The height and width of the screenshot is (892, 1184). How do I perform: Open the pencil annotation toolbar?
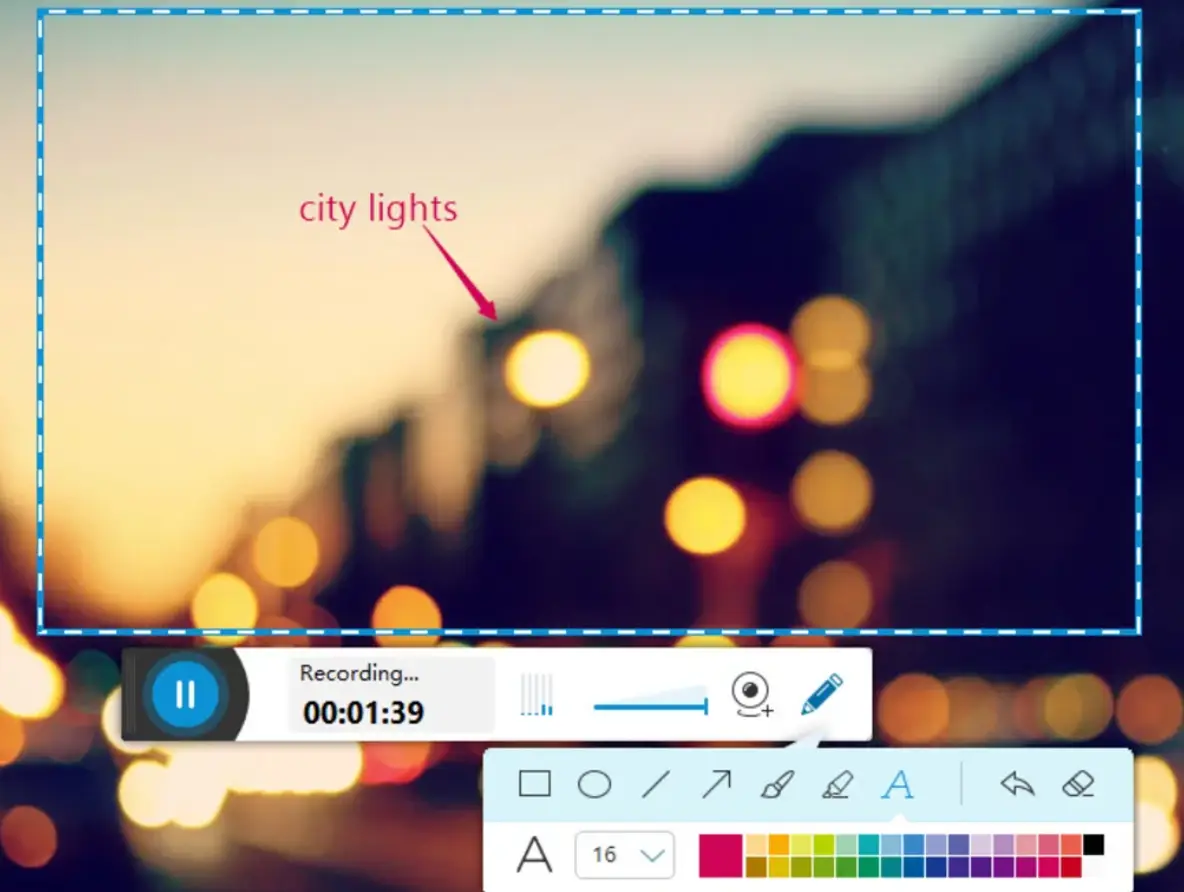[820, 694]
